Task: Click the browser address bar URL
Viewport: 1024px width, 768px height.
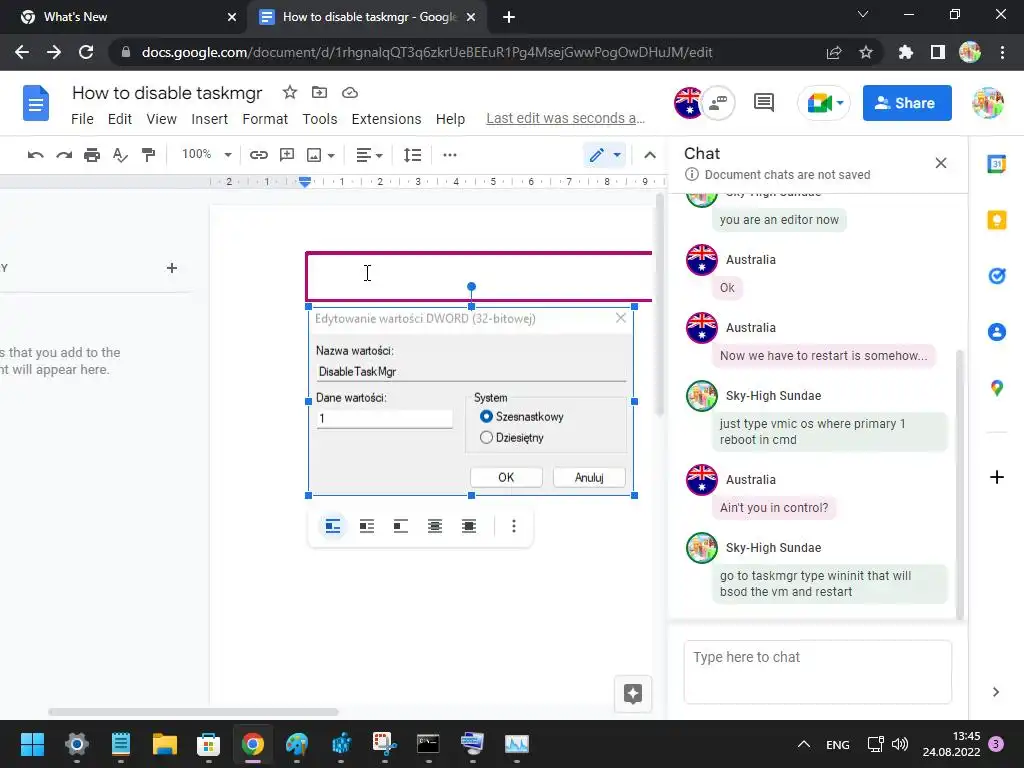Action: [x=427, y=52]
